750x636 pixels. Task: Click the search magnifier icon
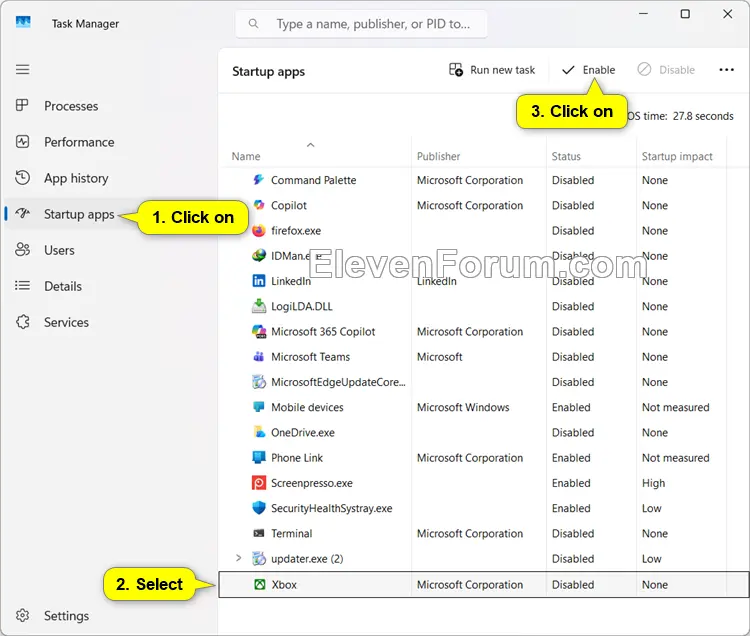(x=254, y=23)
